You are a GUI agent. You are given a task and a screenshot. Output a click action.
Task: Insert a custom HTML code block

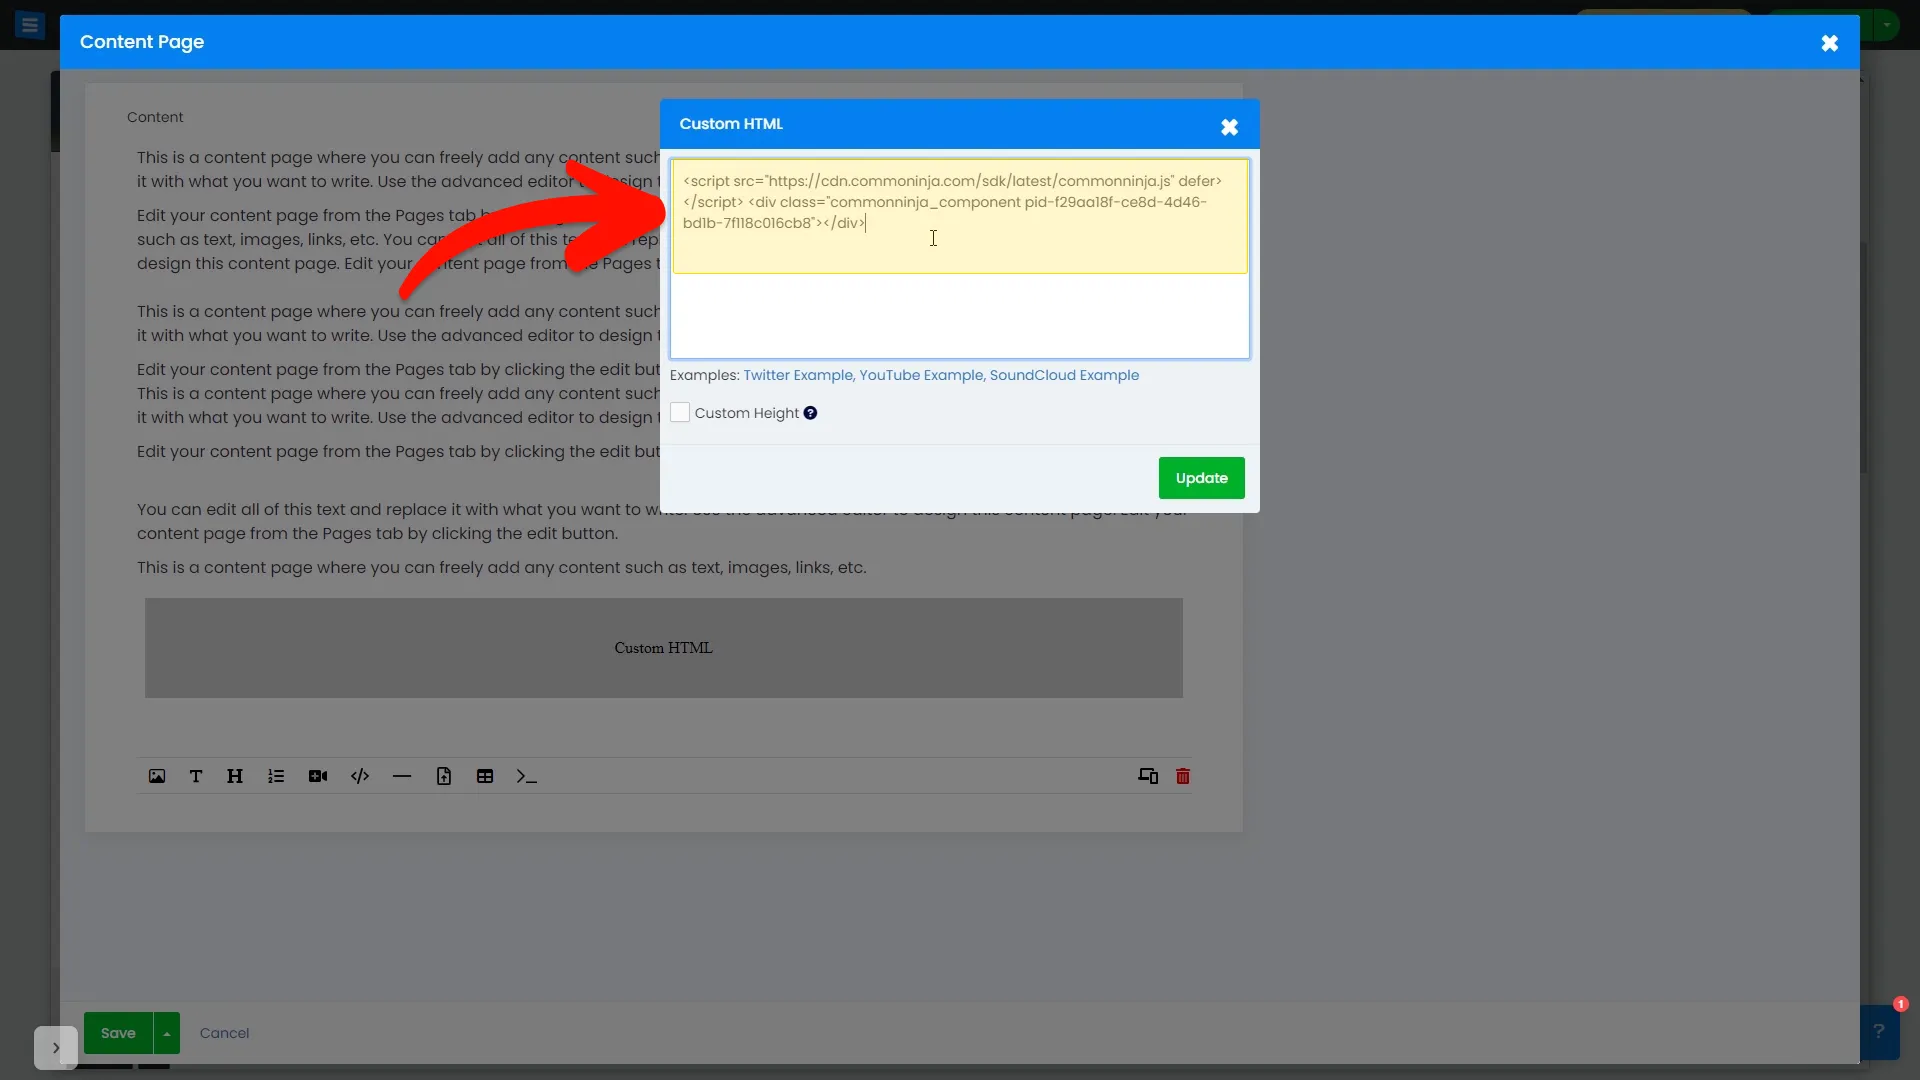[x=360, y=776]
